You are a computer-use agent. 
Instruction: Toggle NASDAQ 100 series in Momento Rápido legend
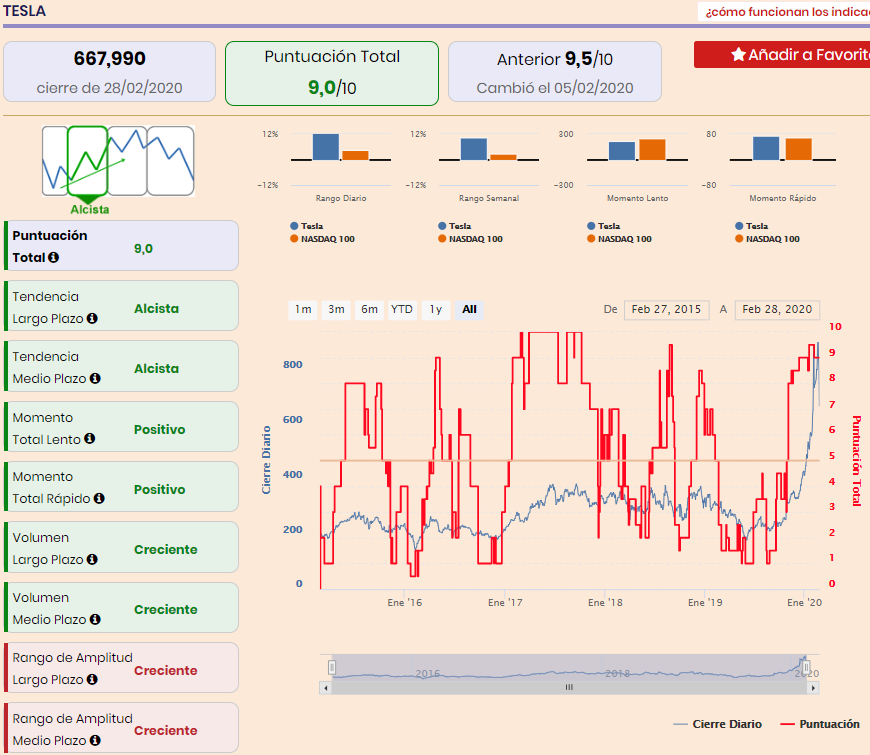coord(767,239)
